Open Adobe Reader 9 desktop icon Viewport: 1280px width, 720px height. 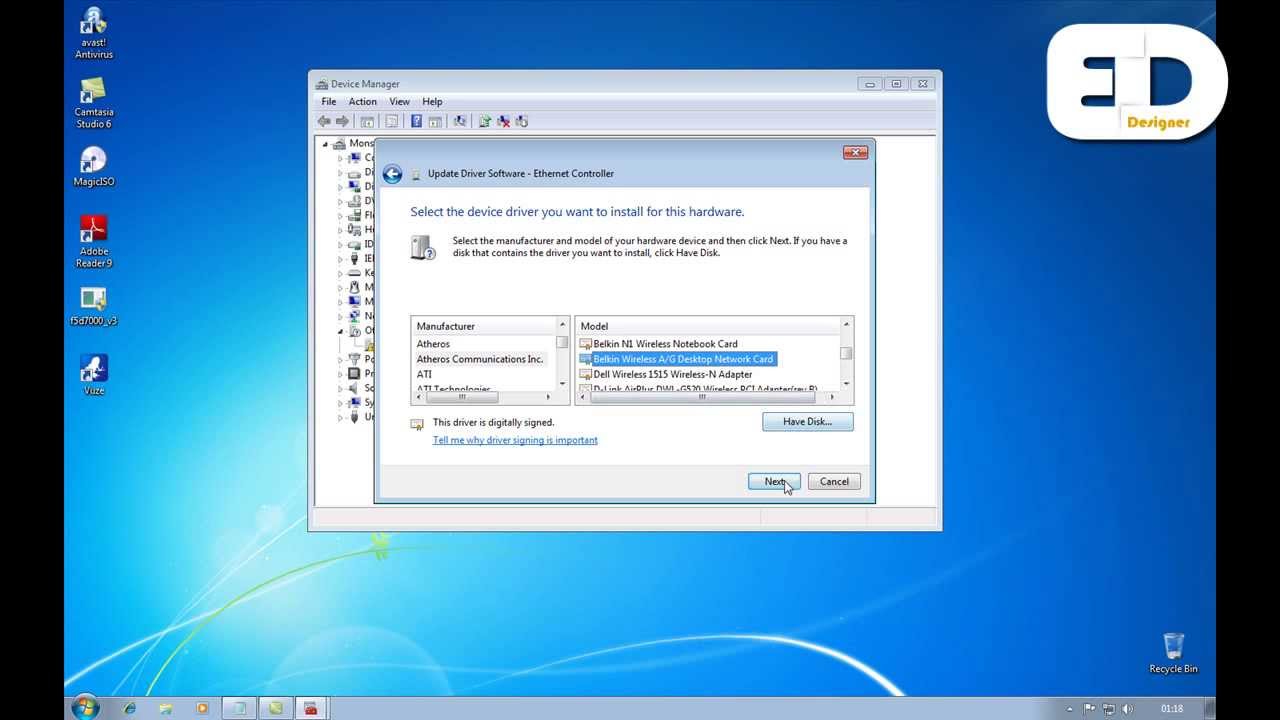(93, 242)
